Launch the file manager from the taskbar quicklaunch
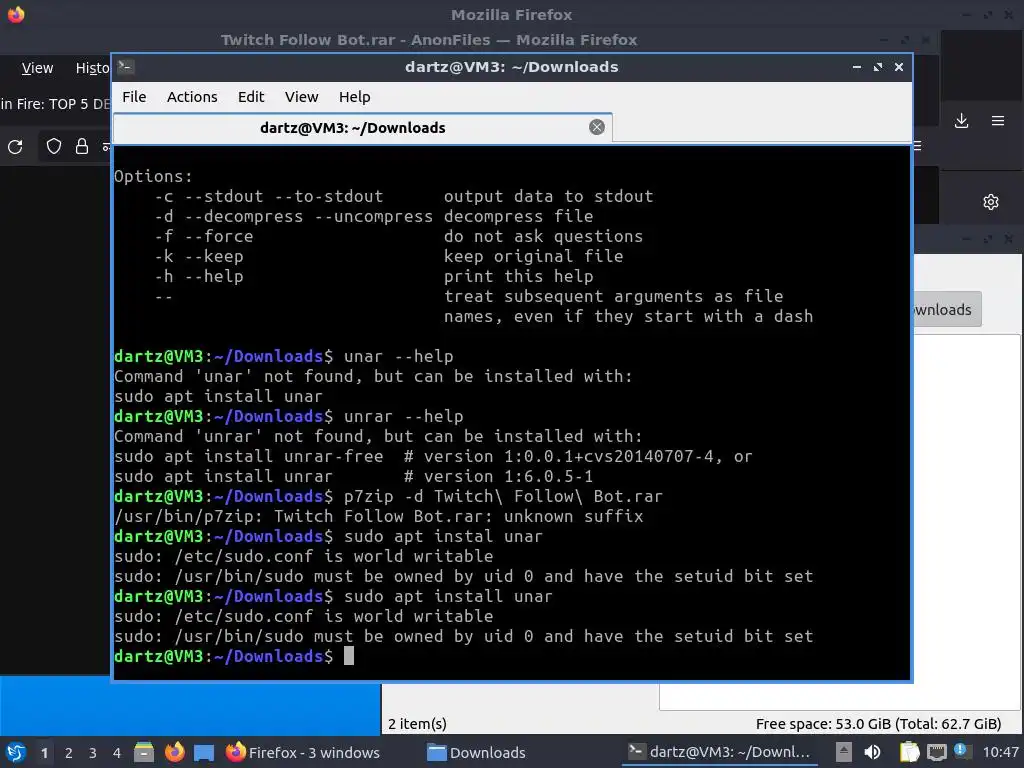1024x768 pixels. 144,752
